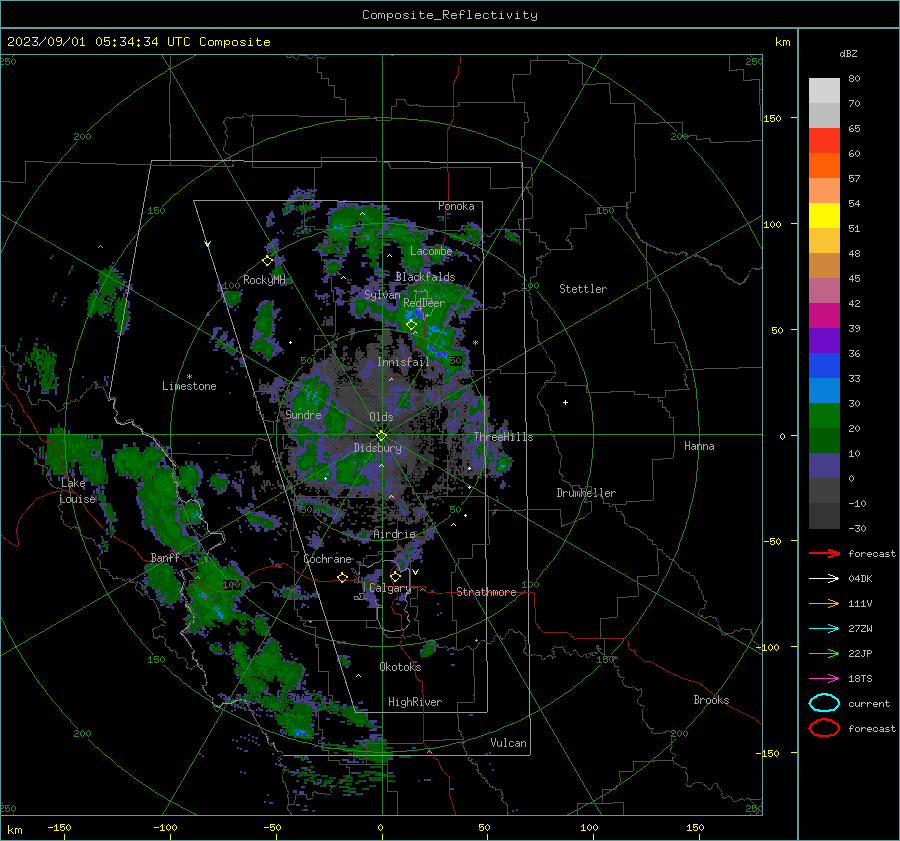Click the asterisk marker above Limestone
900x841 pixels.
click(189, 377)
